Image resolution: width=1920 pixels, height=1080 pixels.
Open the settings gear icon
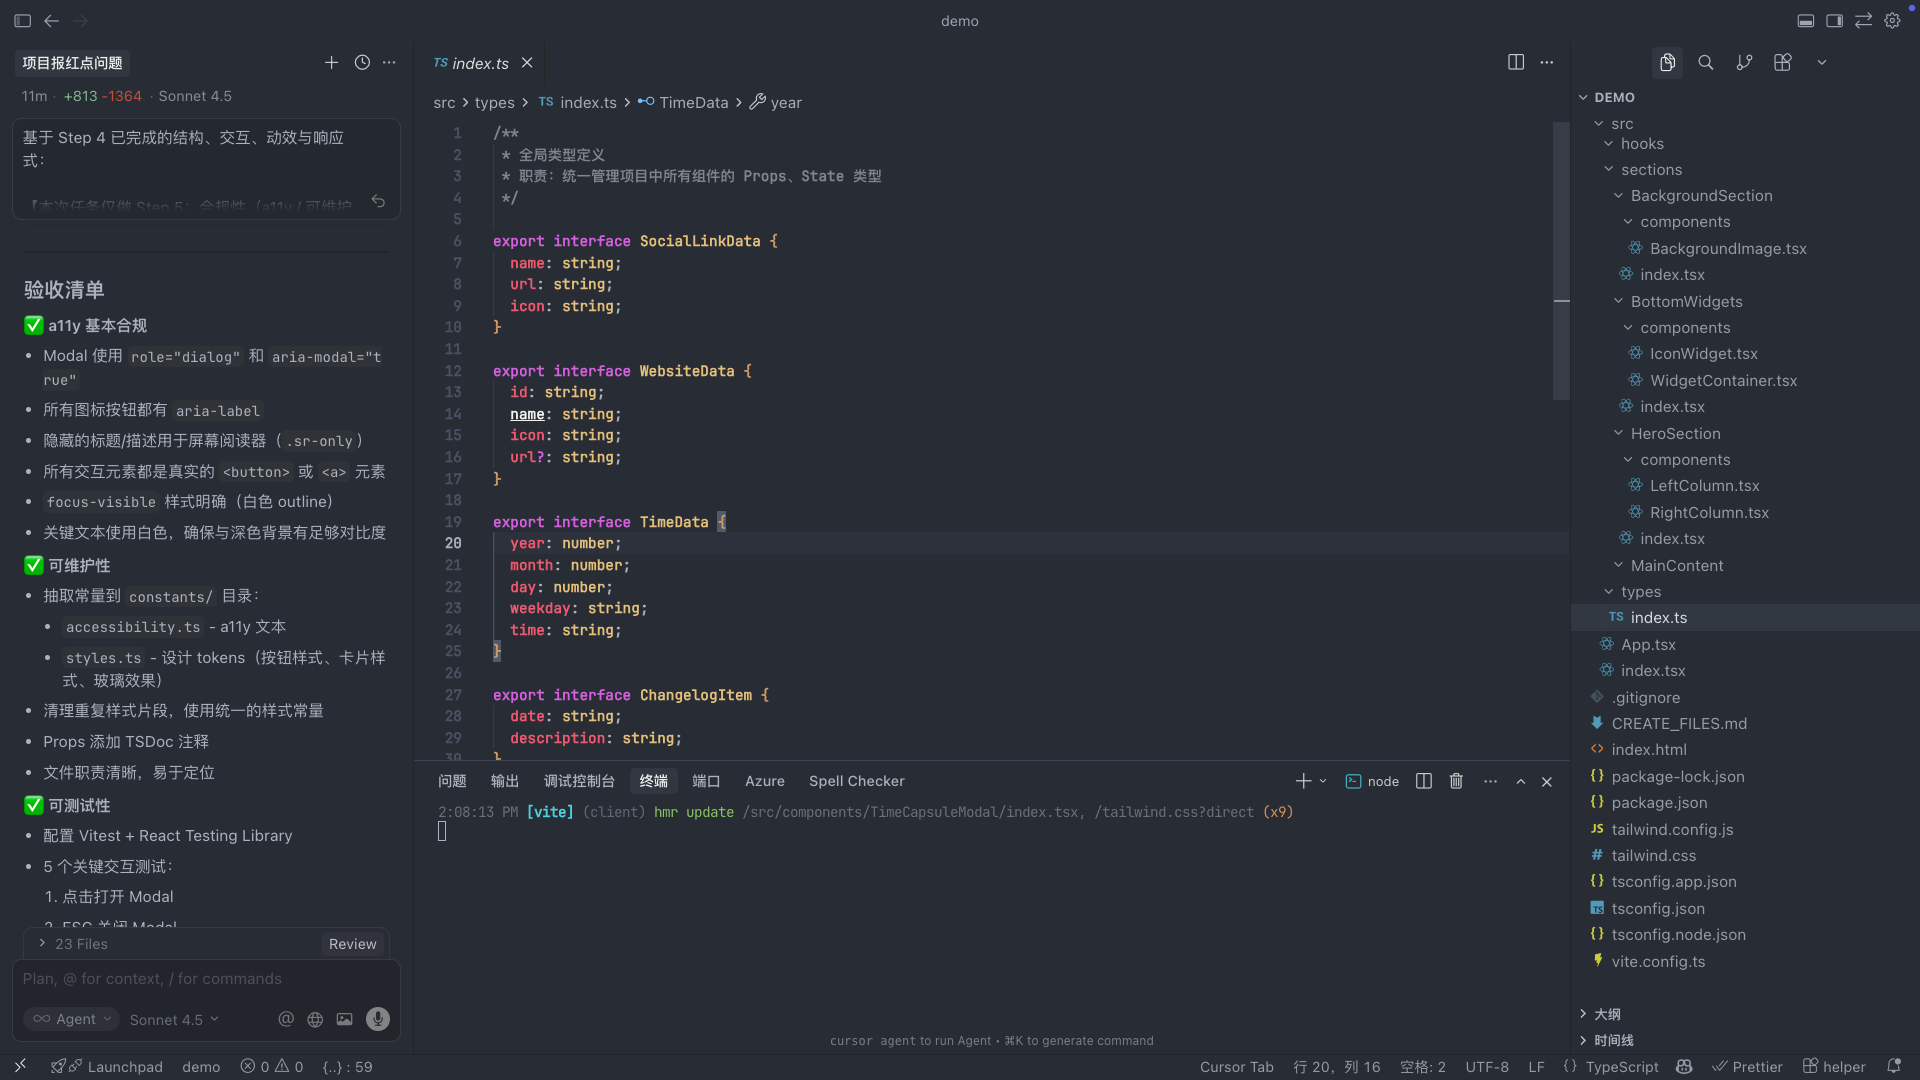1892,20
